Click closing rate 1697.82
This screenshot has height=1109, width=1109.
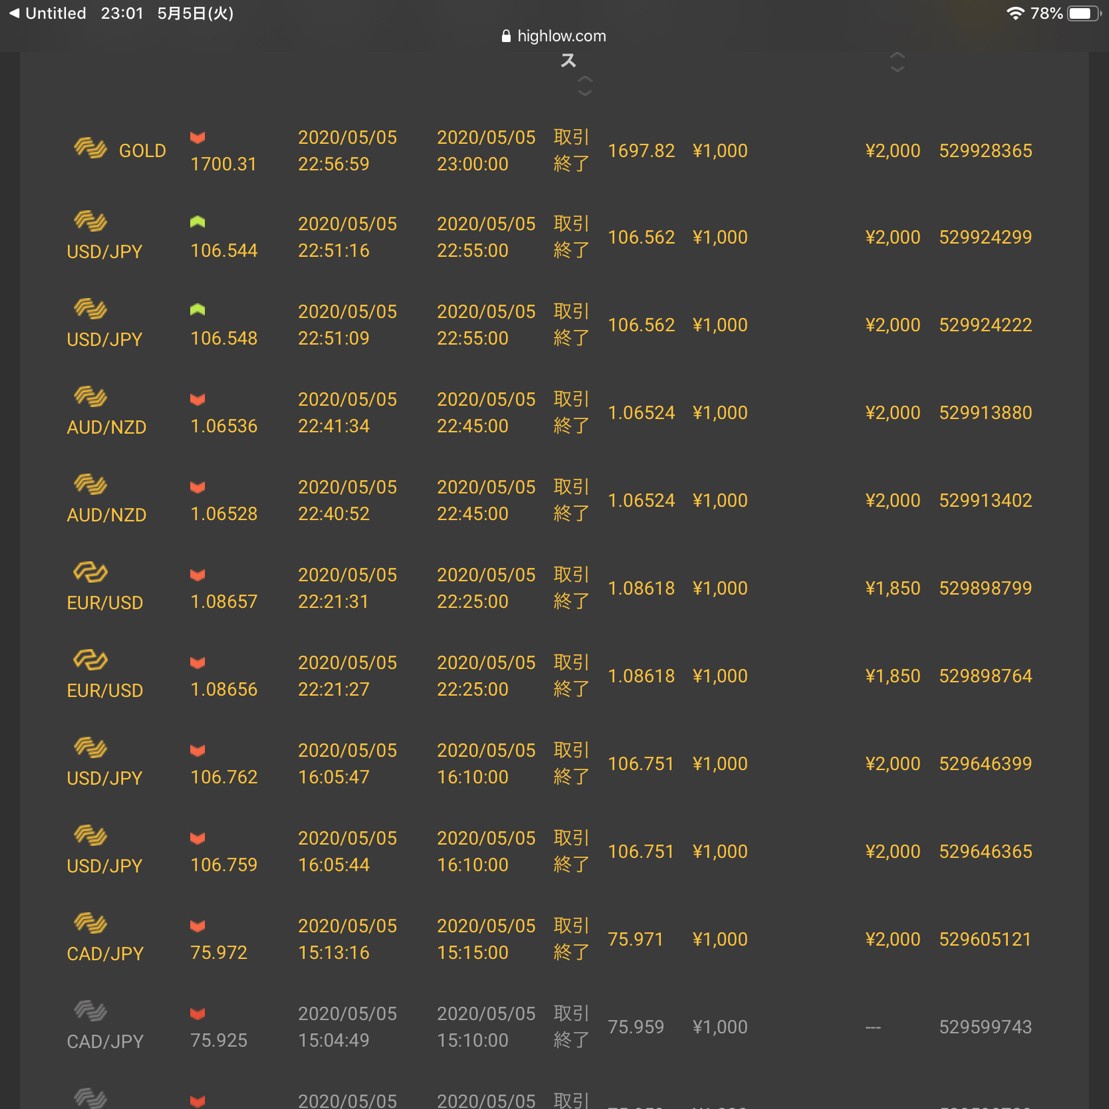coord(641,151)
